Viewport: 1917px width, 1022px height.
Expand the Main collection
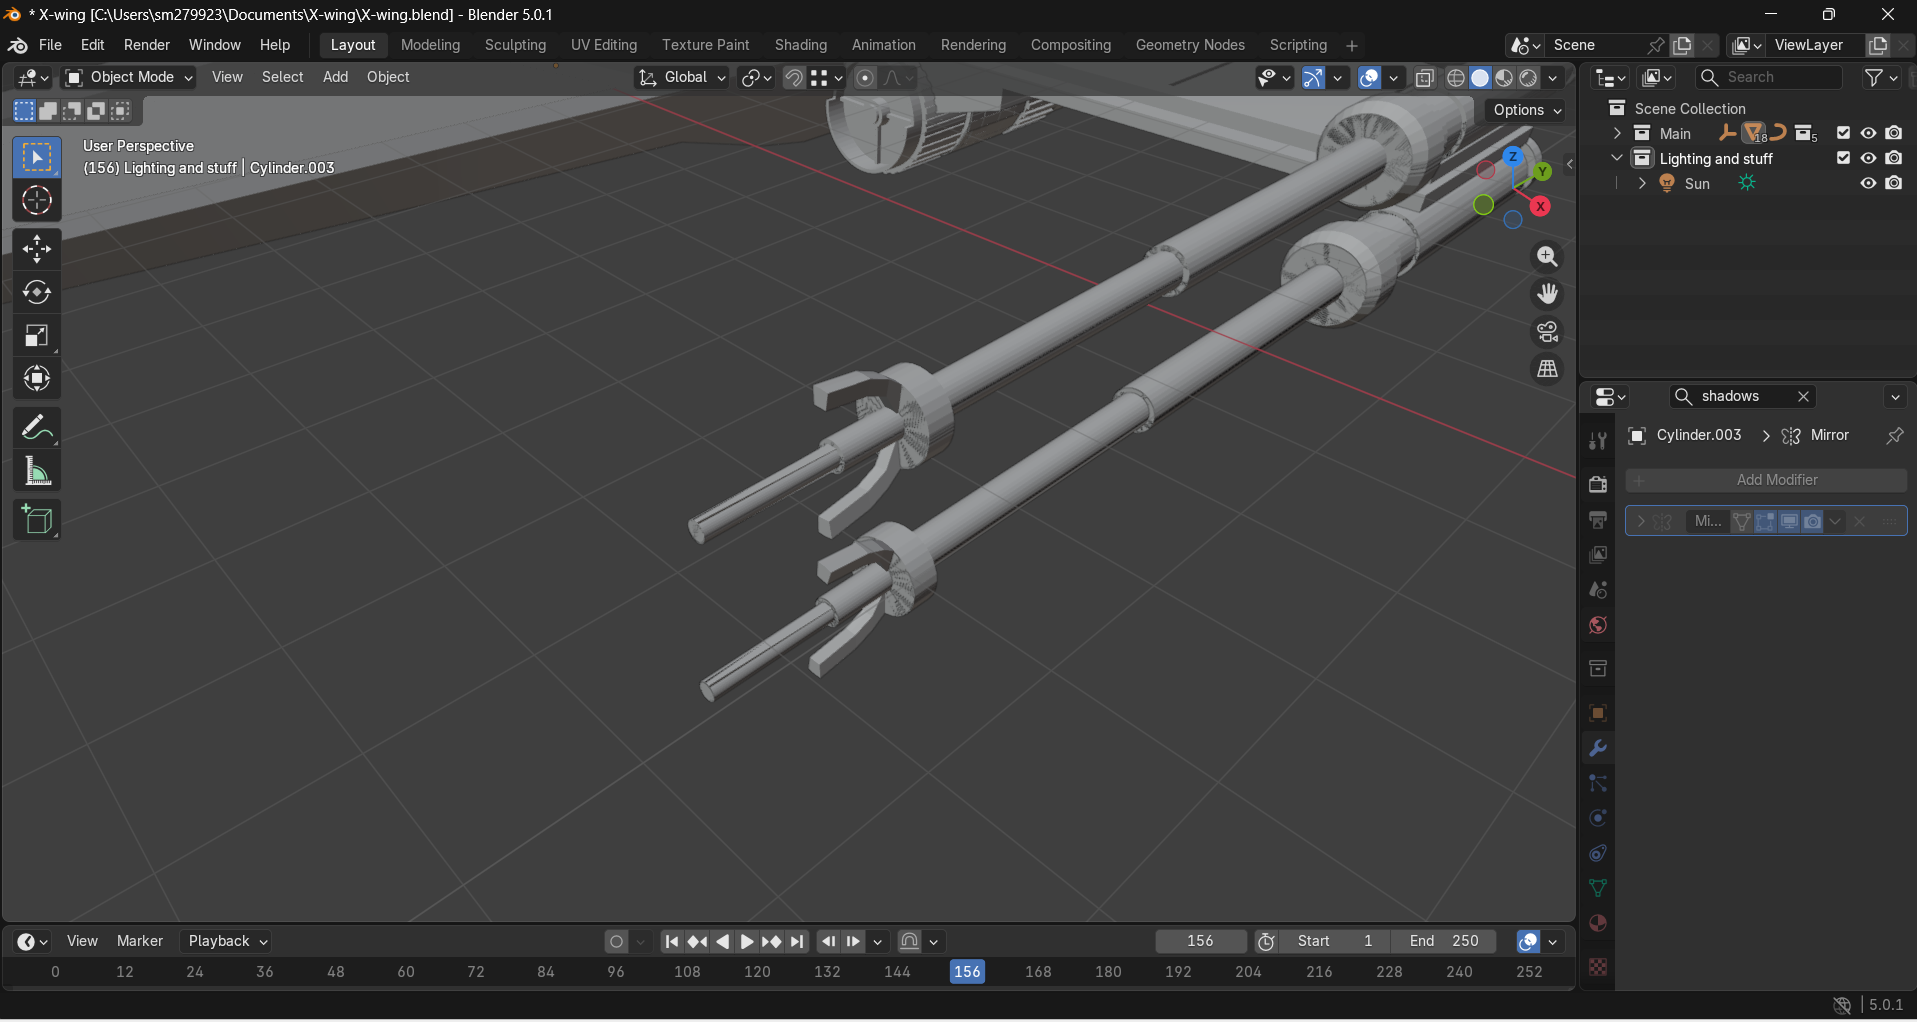coord(1617,133)
